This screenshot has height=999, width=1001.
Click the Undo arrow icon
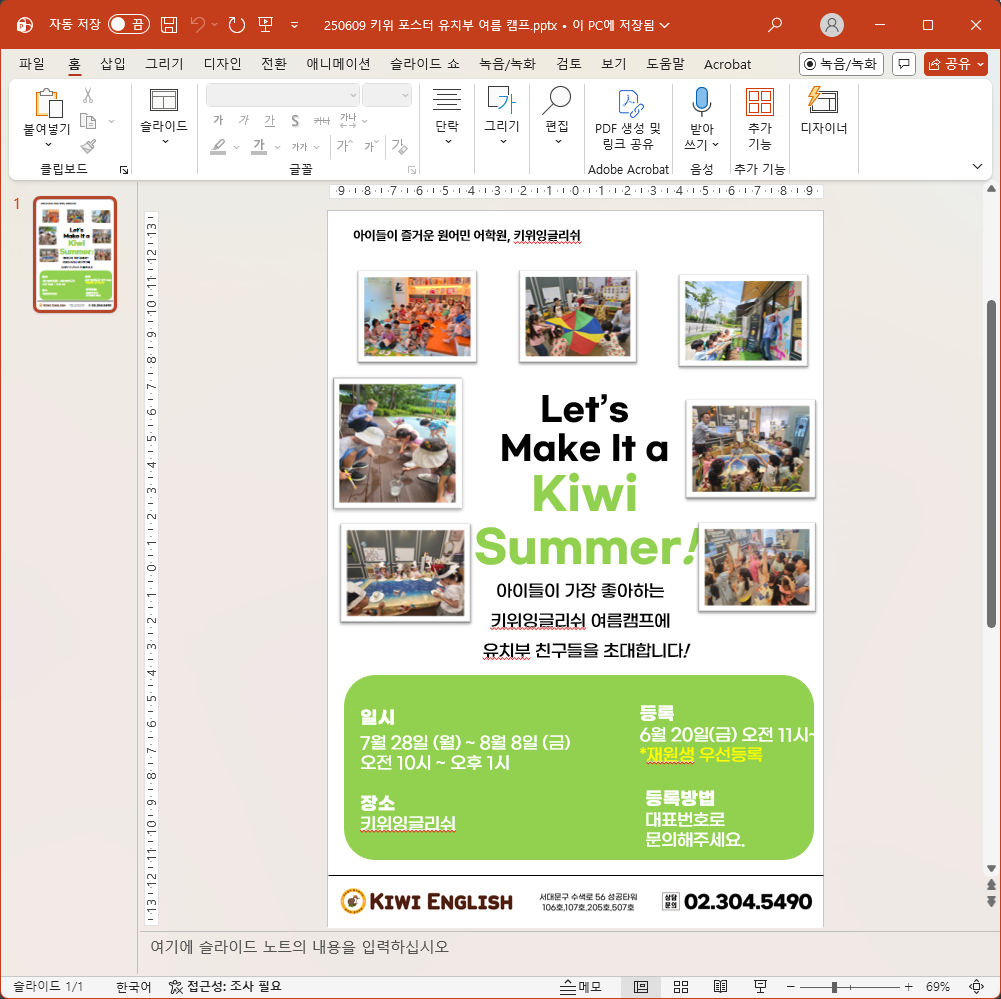(198, 25)
